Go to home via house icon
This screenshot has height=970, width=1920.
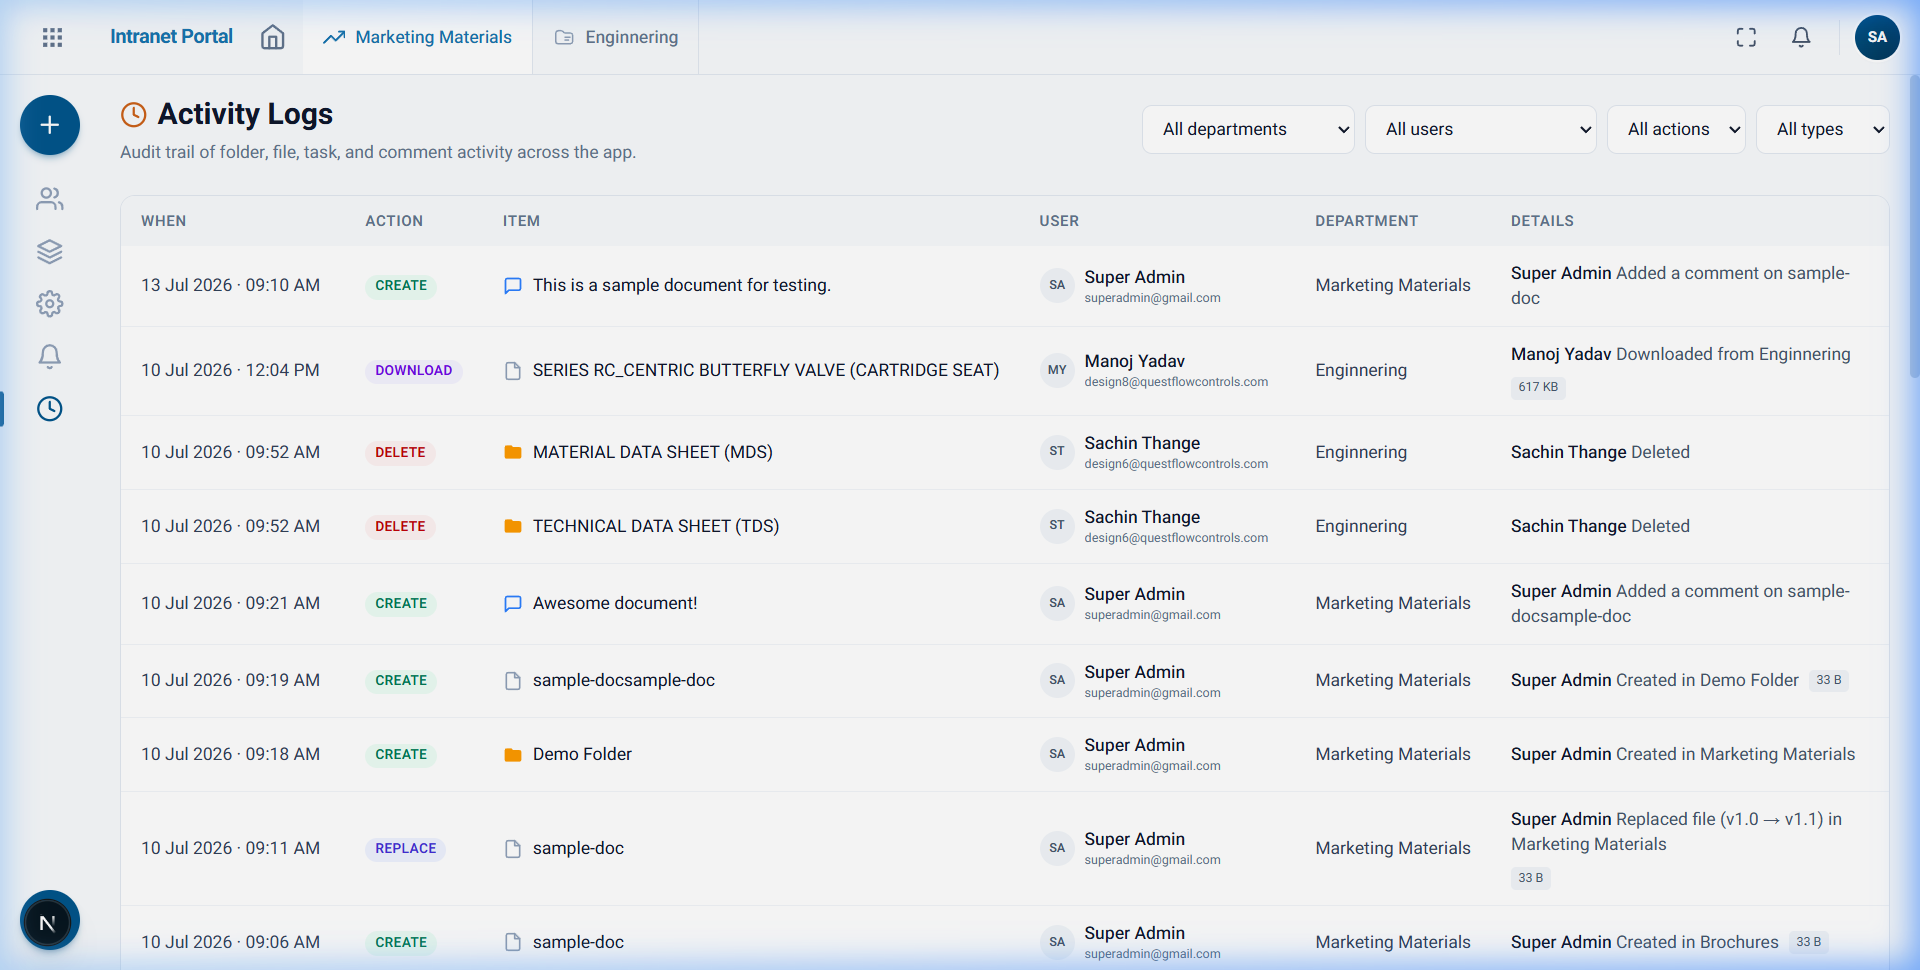pos(272,37)
